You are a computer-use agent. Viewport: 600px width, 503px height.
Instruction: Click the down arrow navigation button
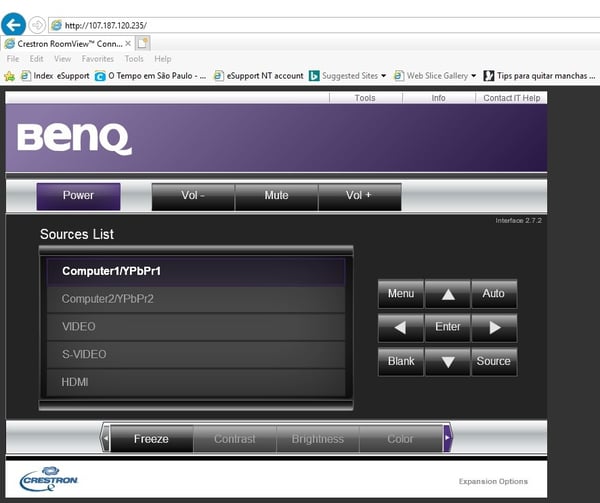448,361
